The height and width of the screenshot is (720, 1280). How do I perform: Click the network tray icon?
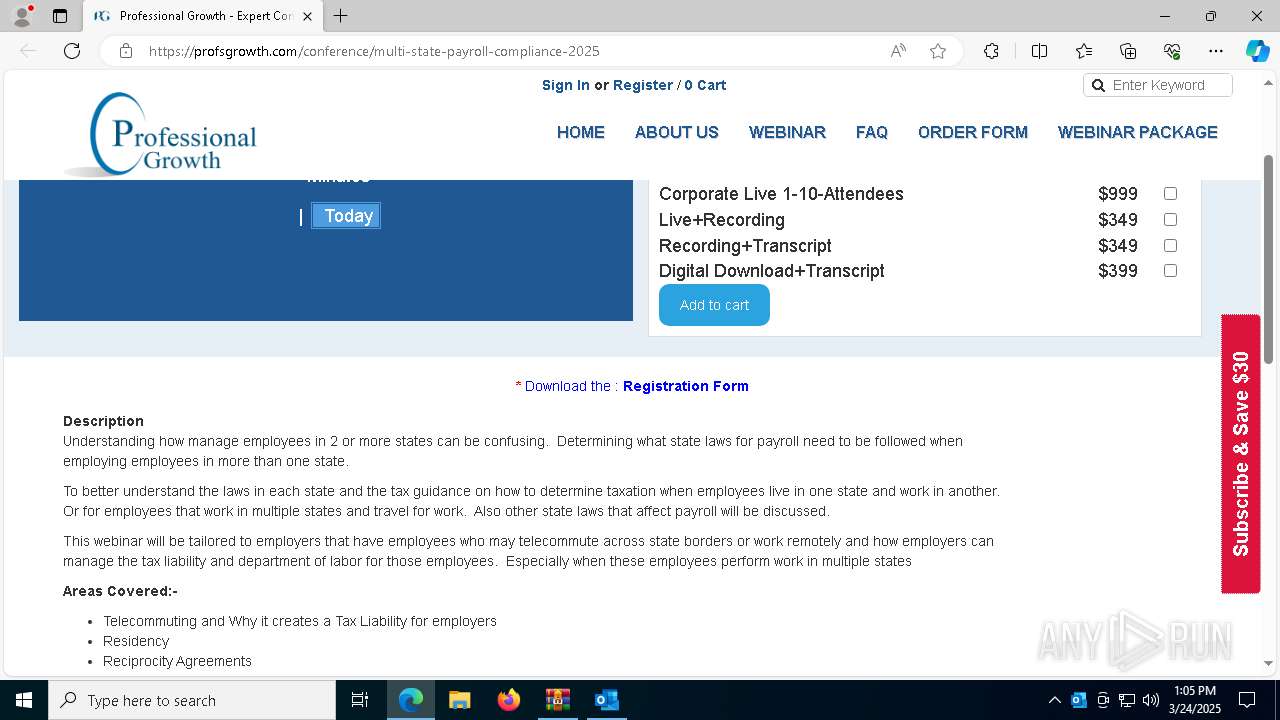click(x=1127, y=700)
